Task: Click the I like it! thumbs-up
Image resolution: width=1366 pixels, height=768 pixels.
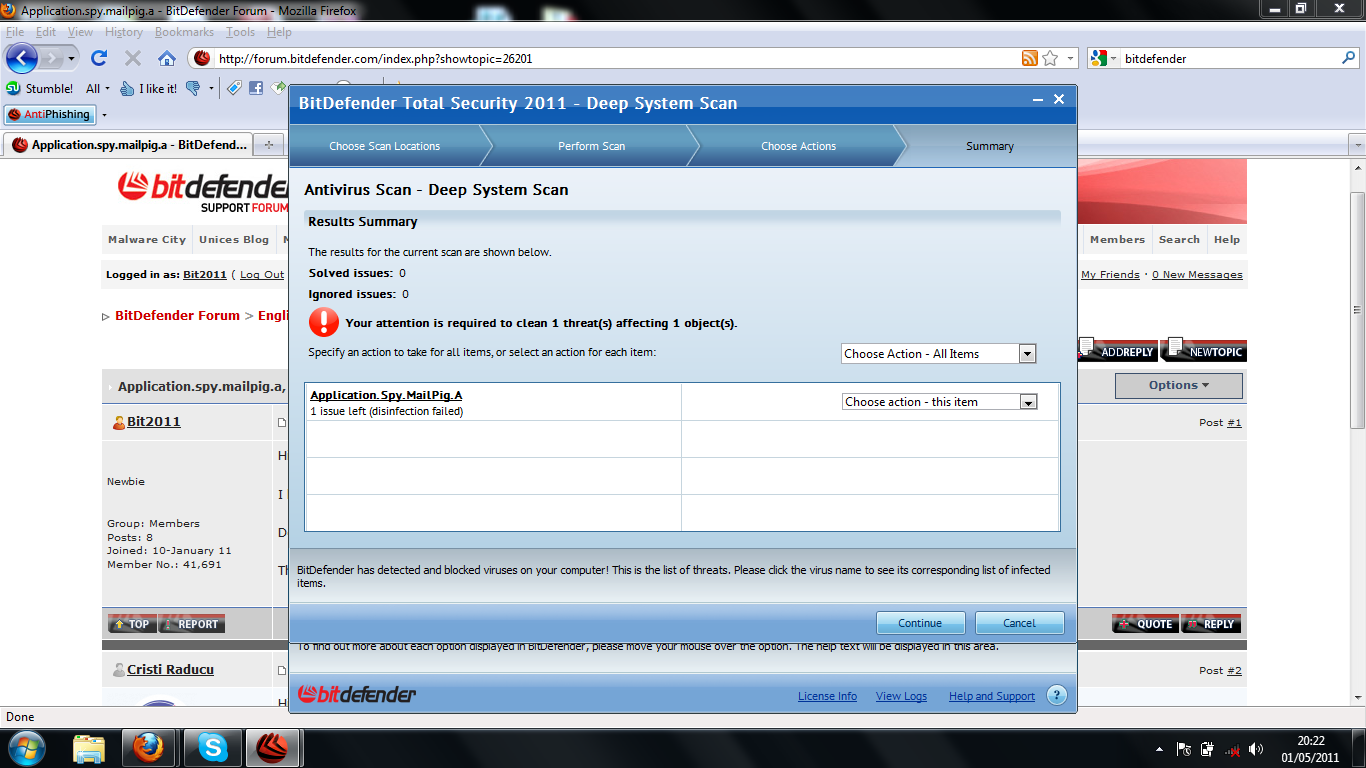Action: click(148, 88)
